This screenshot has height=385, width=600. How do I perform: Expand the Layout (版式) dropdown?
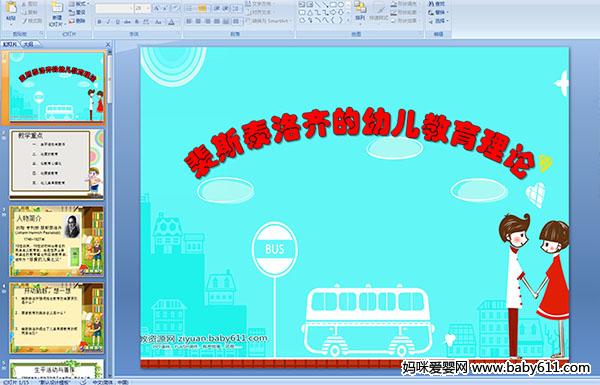pos(79,4)
